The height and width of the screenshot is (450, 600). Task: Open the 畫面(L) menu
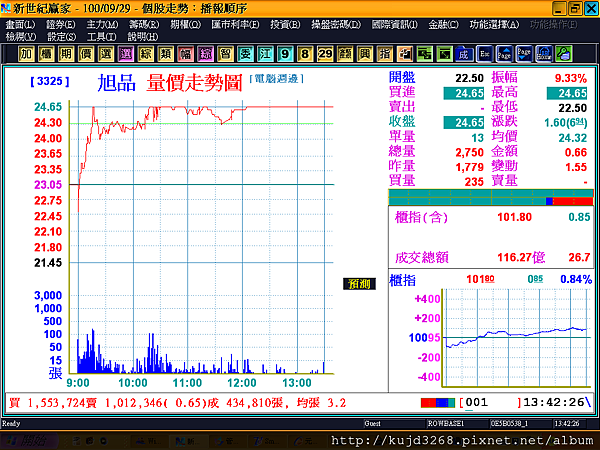pyautogui.click(x=20, y=24)
